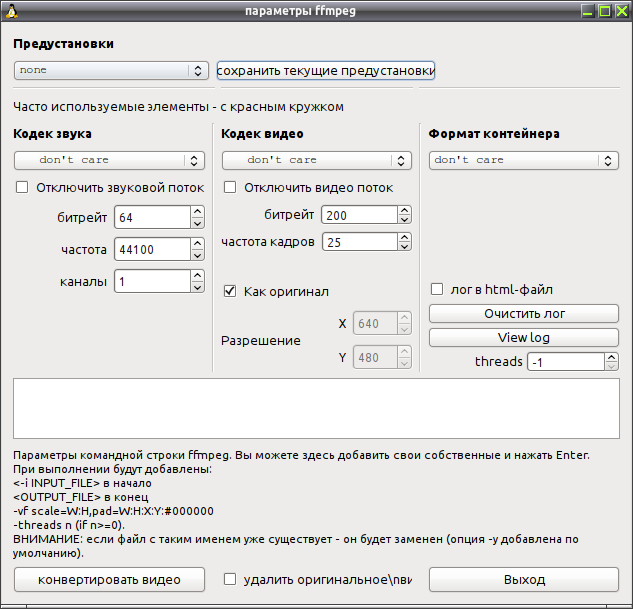Toggle the delete original file checkbox
The height and width of the screenshot is (609, 633).
click(230, 579)
